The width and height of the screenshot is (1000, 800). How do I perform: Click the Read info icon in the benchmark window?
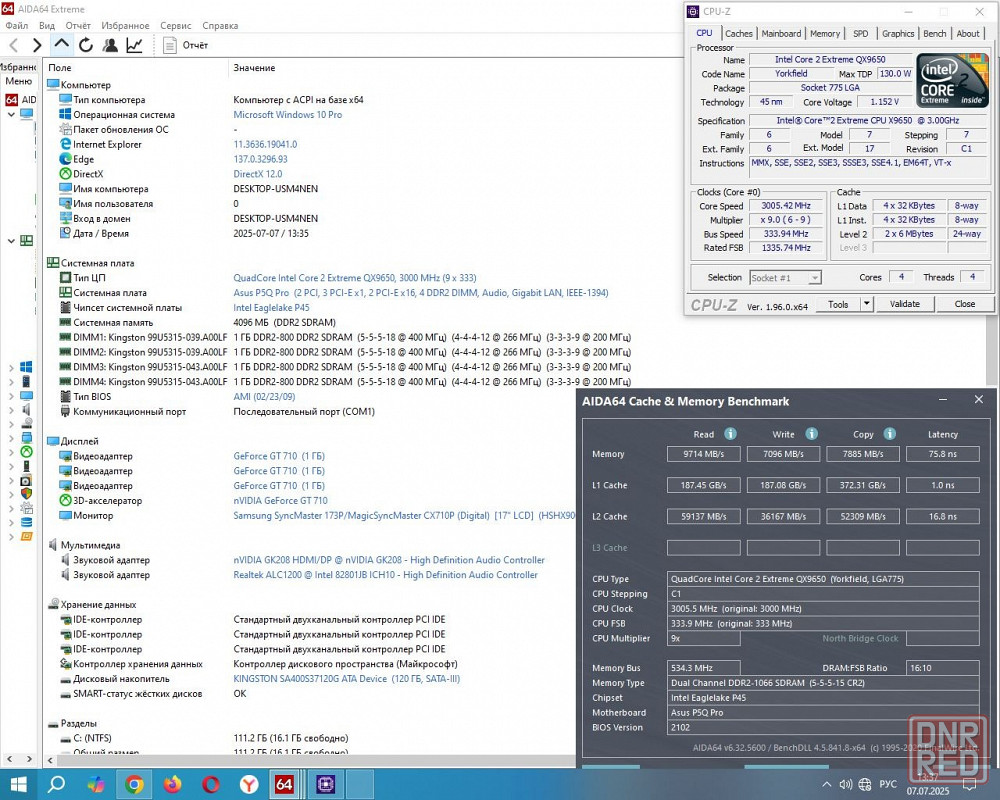(730, 434)
